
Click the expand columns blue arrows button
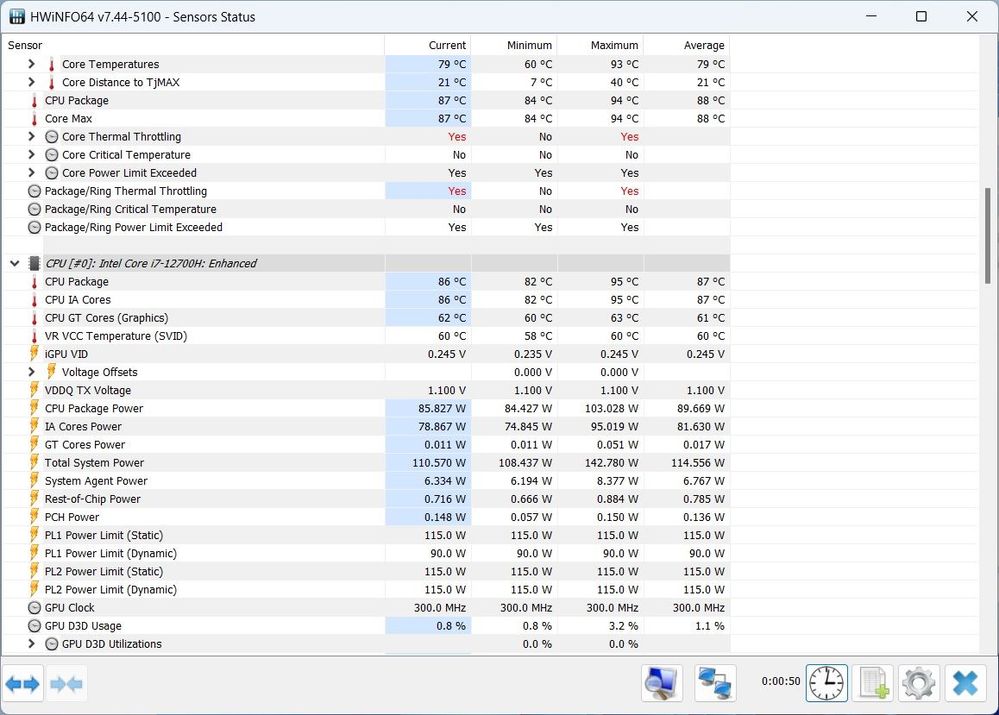[x=22, y=684]
